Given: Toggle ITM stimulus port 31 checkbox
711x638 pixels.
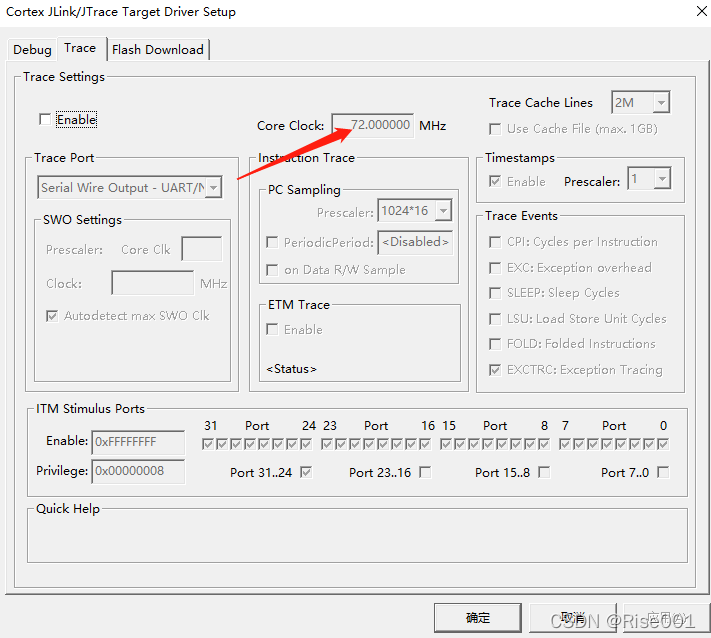Looking at the screenshot, I should pyautogui.click(x=208, y=444).
